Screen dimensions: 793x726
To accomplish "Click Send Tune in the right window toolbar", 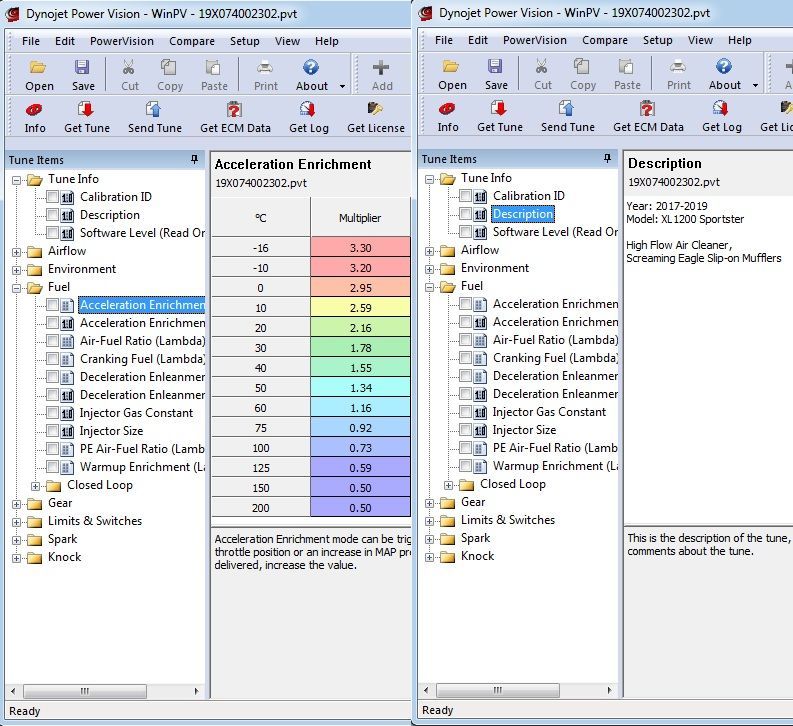I will (567, 116).
